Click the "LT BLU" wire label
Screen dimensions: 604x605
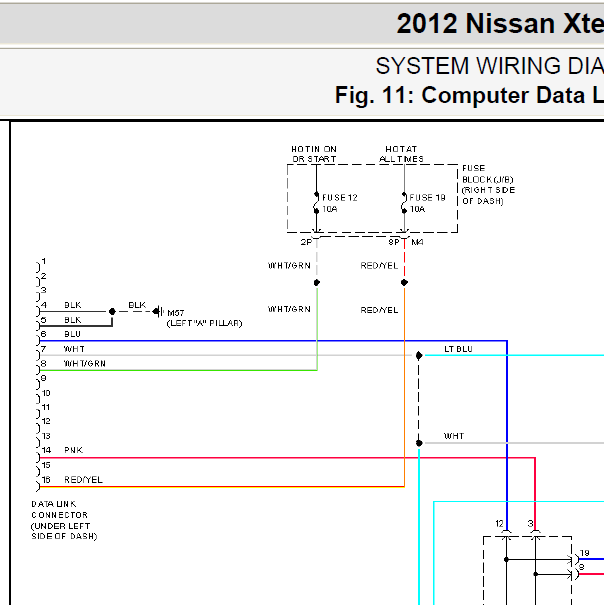tap(458, 349)
